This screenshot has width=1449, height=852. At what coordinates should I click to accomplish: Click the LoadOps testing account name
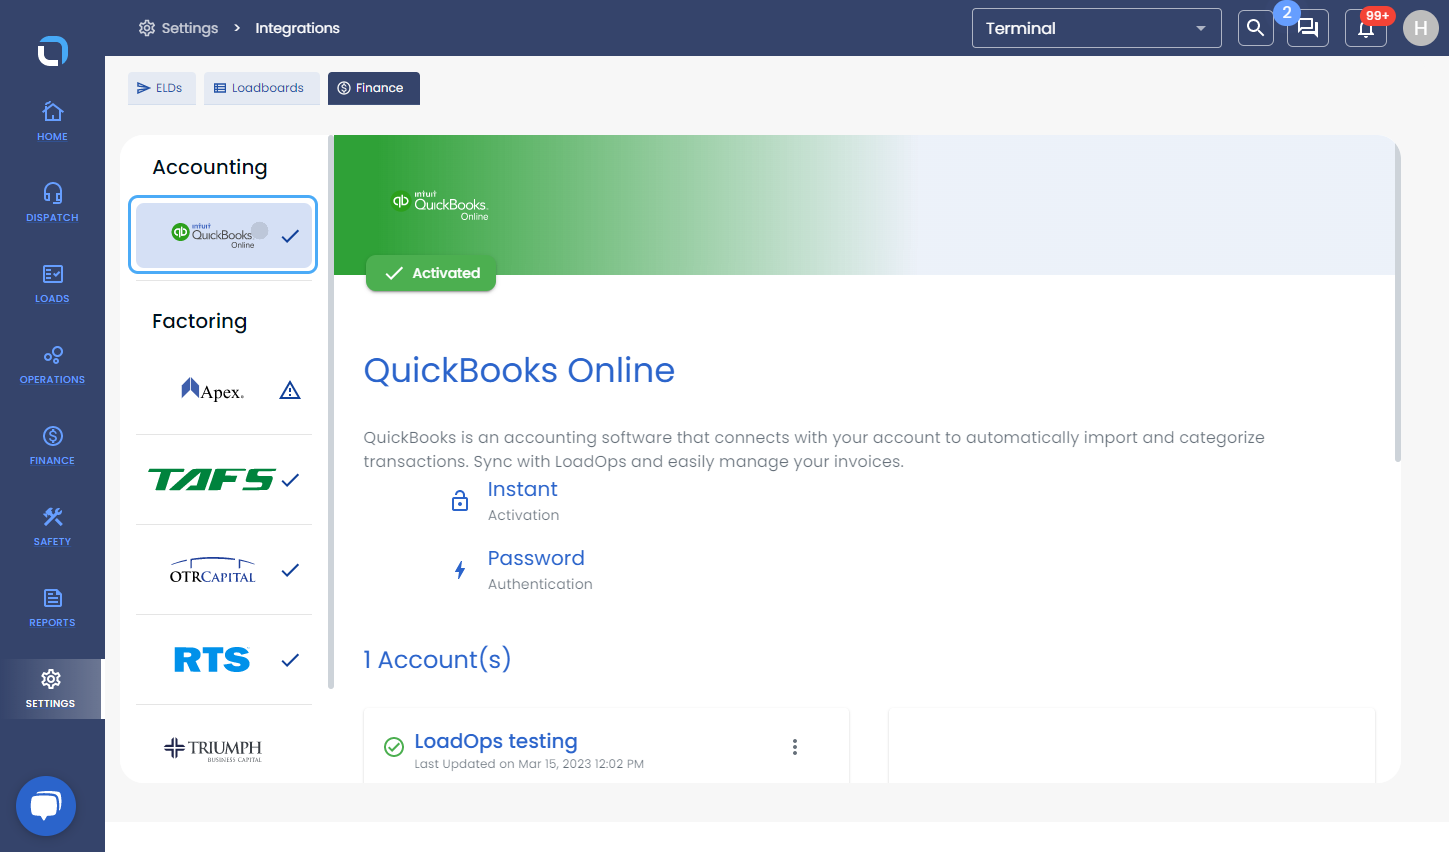point(496,741)
